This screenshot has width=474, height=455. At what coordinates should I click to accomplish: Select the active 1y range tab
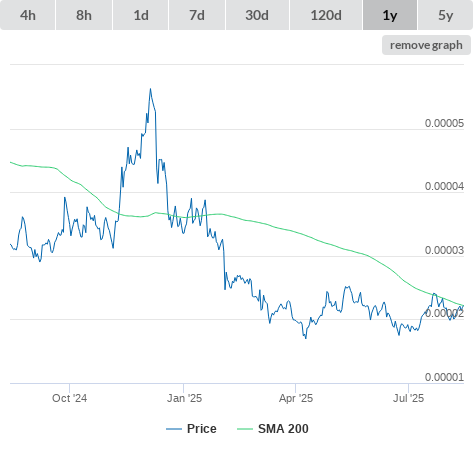pyautogui.click(x=390, y=15)
